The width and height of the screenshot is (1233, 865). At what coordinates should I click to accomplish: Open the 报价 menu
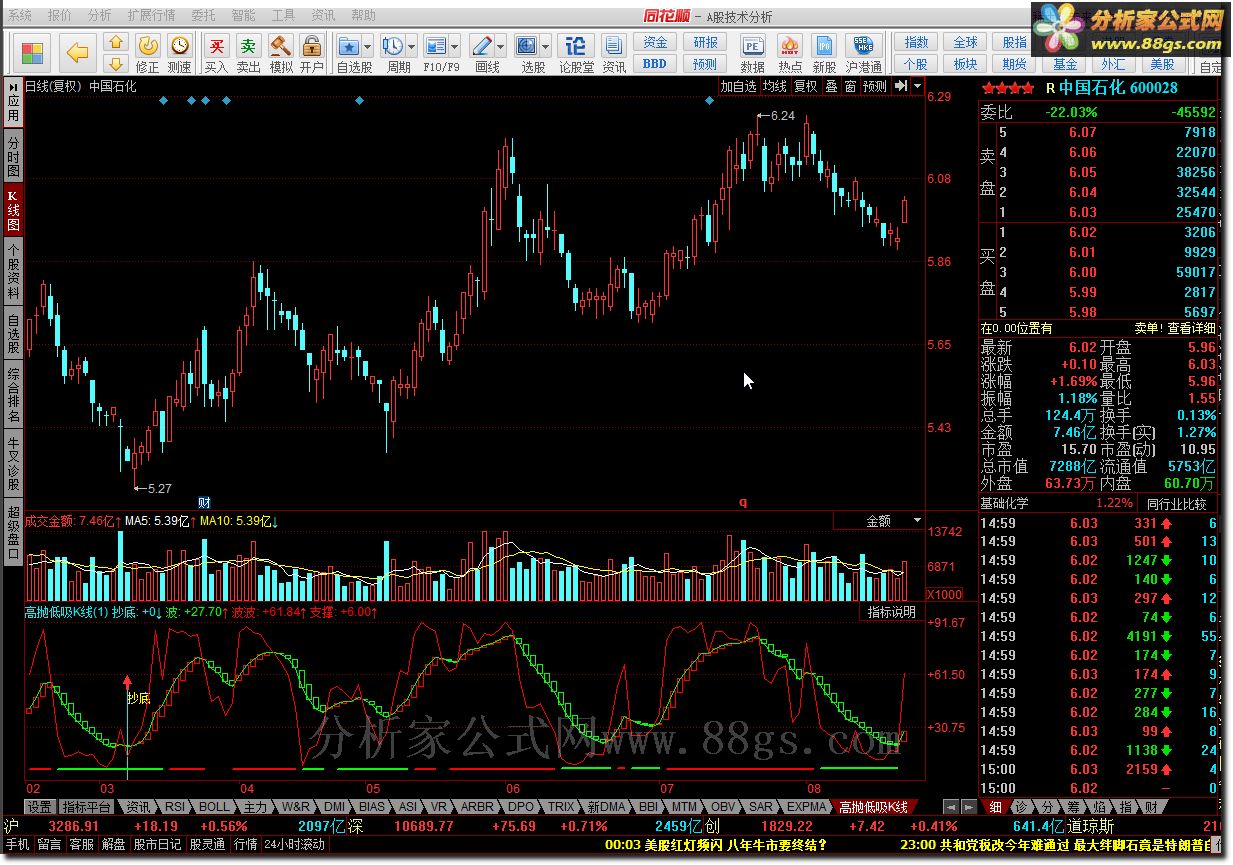tap(59, 16)
